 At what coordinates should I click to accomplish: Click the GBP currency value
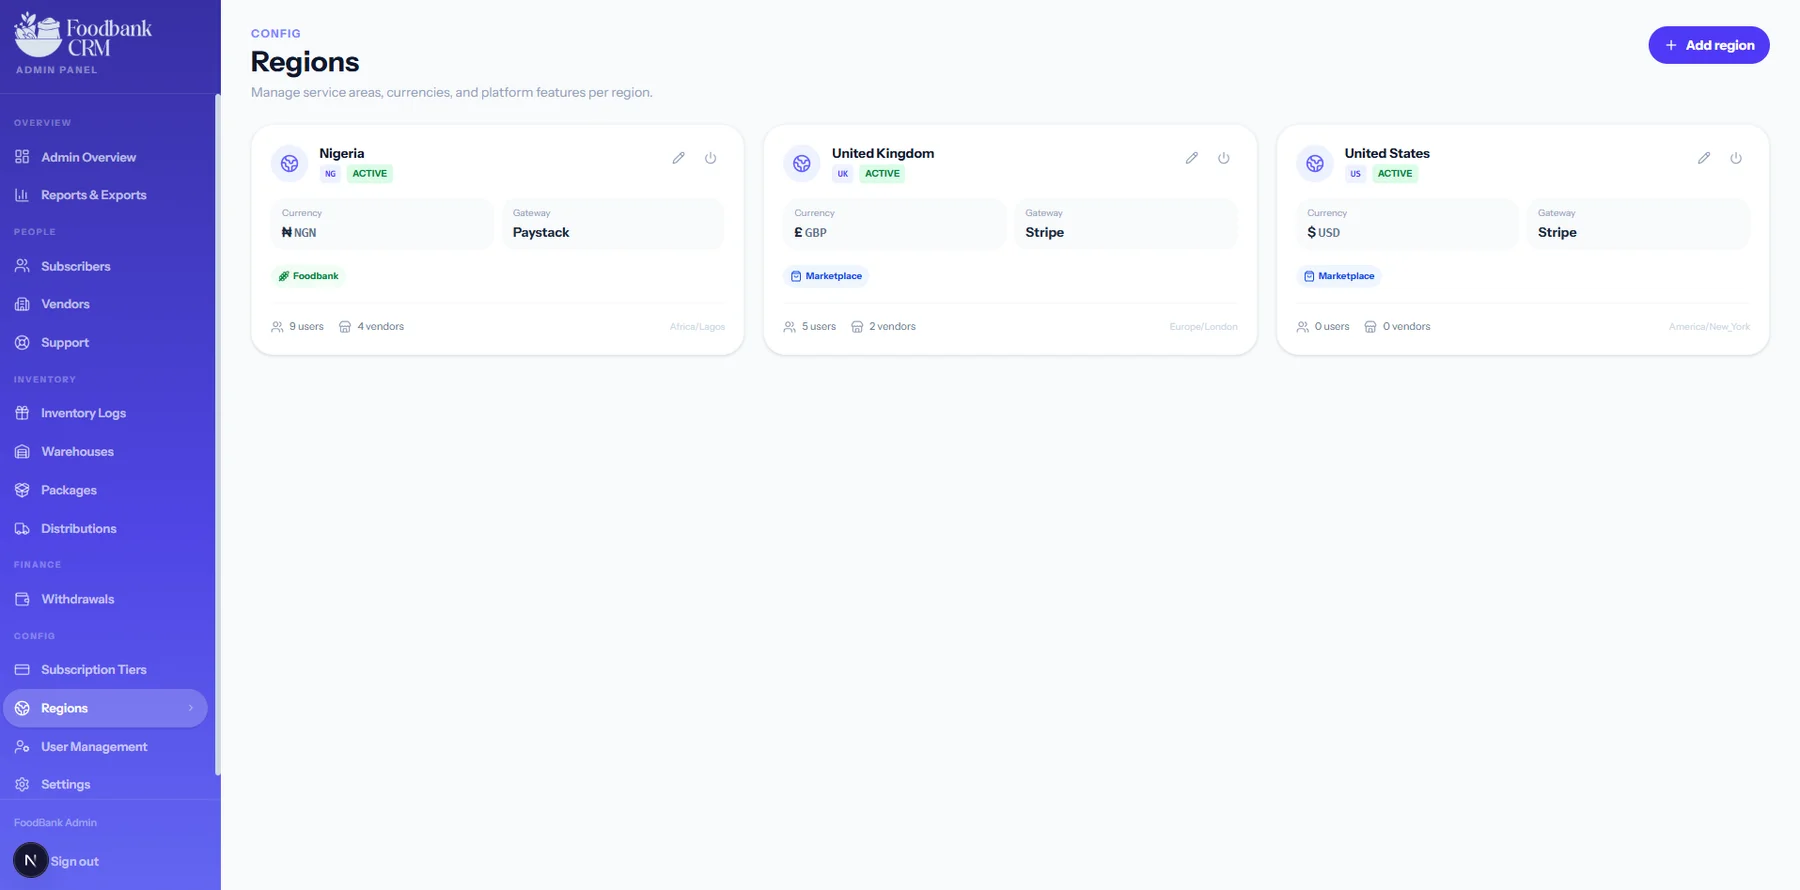click(810, 232)
